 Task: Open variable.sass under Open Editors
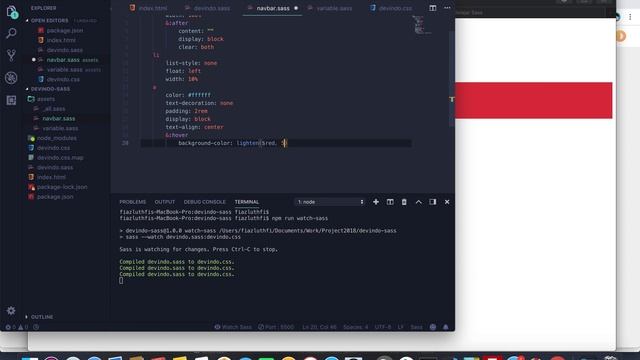click(x=64, y=70)
